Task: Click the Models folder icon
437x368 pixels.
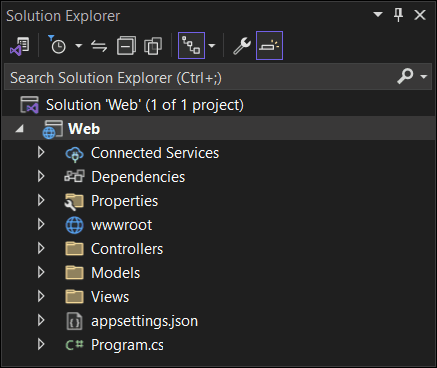Action: [74, 273]
